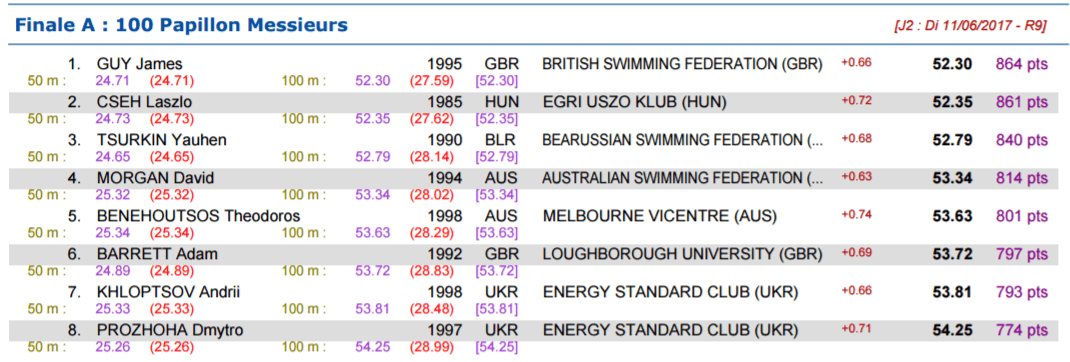This screenshot has width=1070, height=362.
Task: Click final time 52.35 in bold
Action: tap(952, 102)
